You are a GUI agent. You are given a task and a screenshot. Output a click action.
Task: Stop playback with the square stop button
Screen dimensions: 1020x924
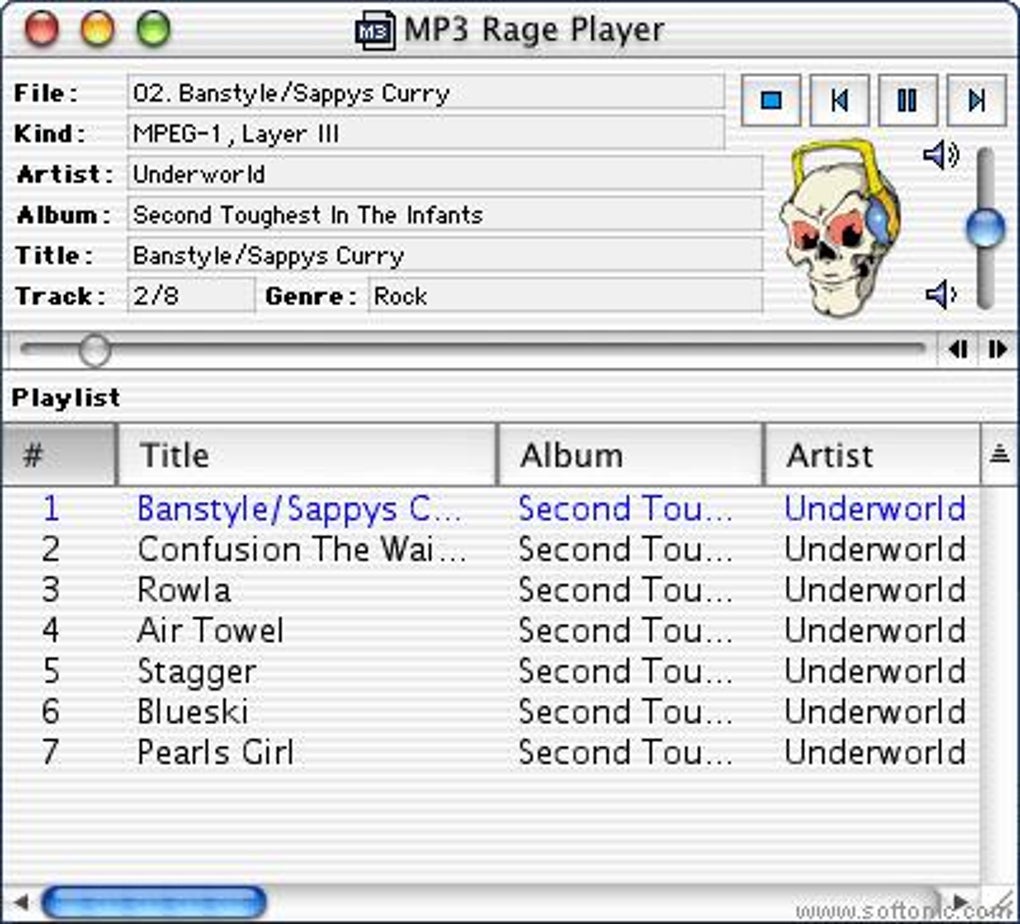tap(771, 100)
